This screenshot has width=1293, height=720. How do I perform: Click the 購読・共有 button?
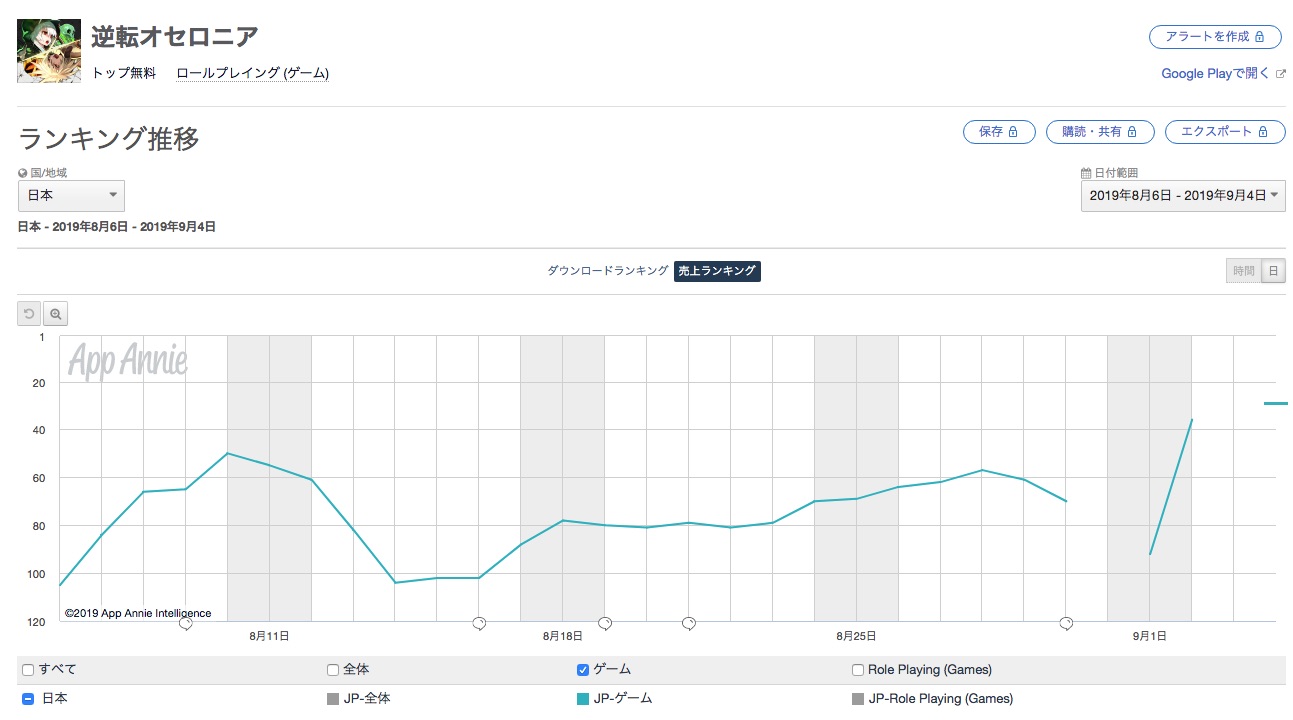click(1100, 132)
